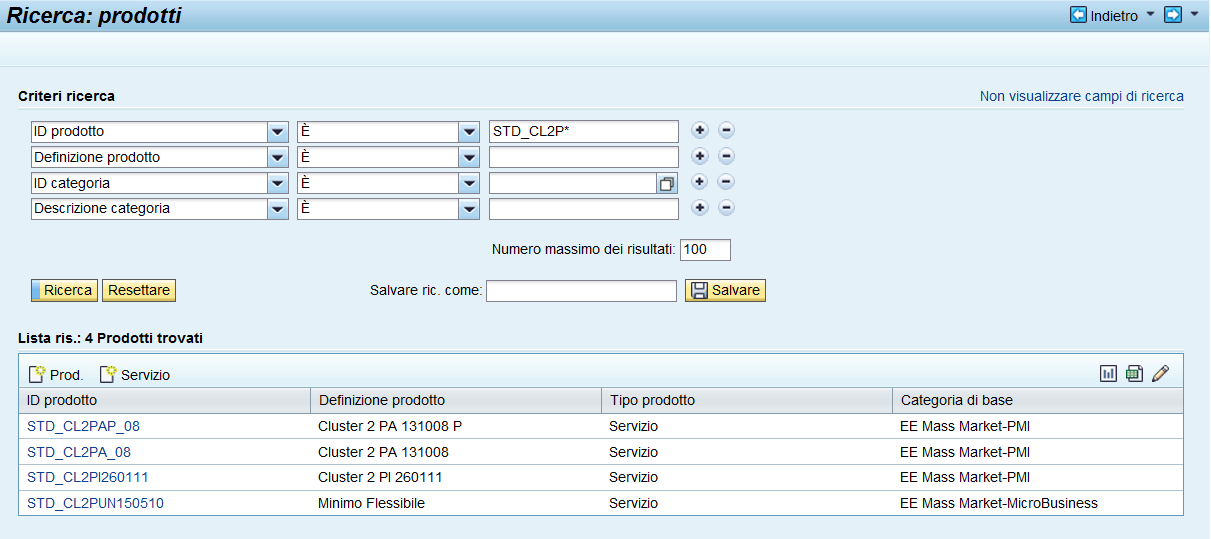1211x539 pixels.
Task: Click the Salvare button
Action: [x=725, y=290]
